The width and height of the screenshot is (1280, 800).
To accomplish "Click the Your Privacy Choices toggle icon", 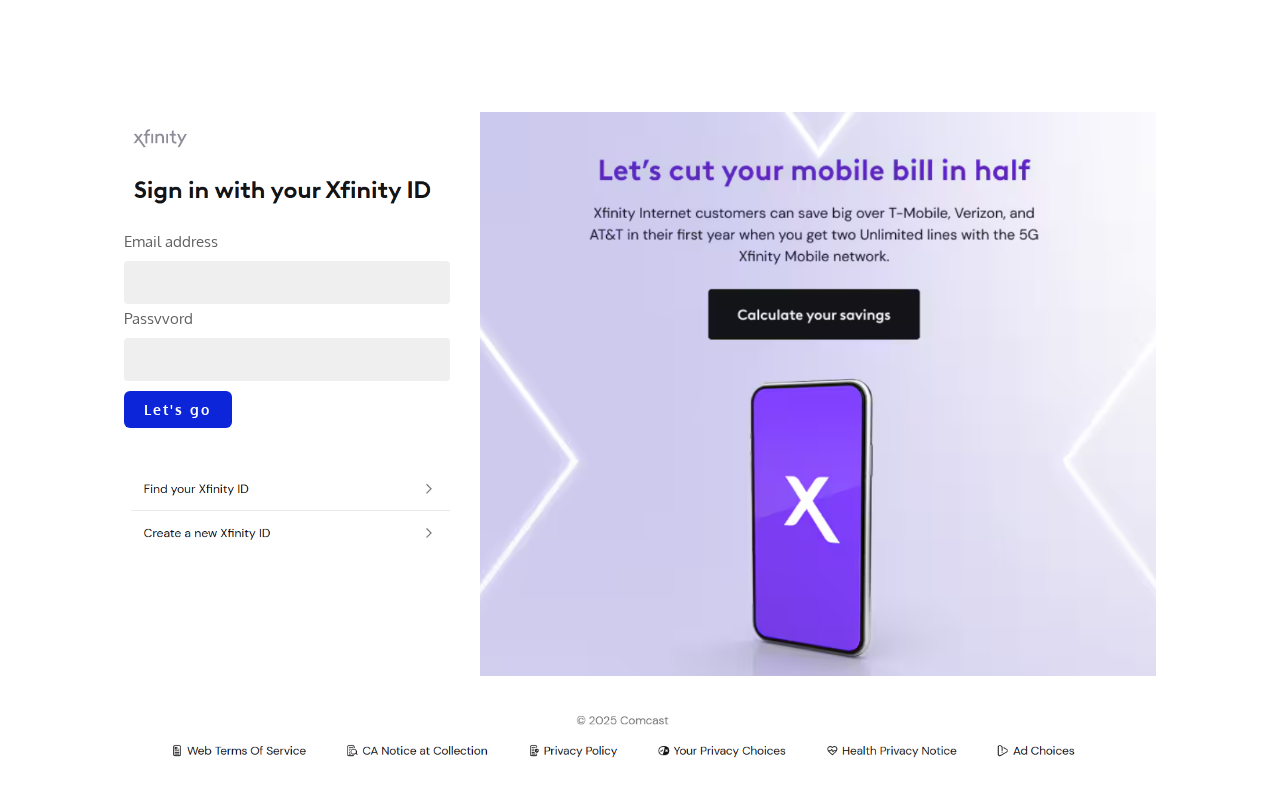I will [664, 751].
